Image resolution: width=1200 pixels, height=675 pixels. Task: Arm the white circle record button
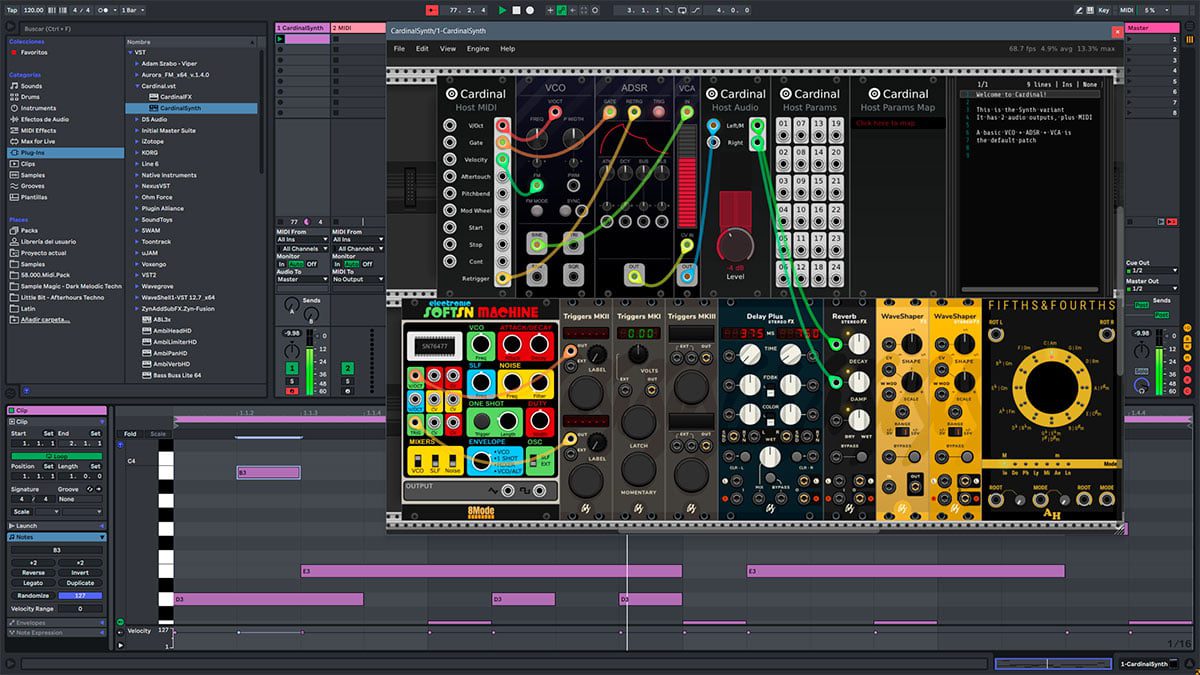[x=529, y=10]
